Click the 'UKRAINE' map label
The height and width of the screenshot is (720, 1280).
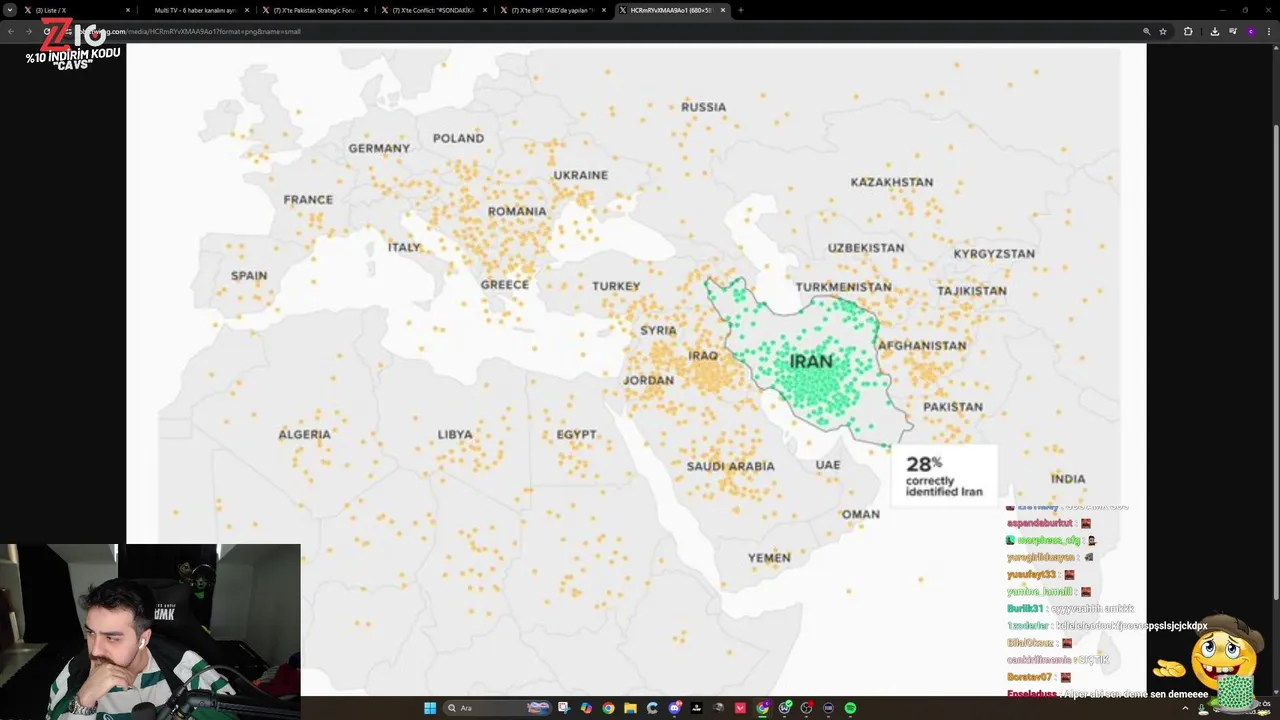580,175
